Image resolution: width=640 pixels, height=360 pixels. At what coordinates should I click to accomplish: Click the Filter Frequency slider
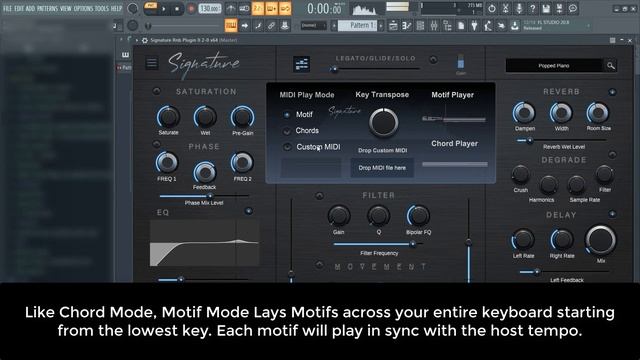(x=378, y=244)
